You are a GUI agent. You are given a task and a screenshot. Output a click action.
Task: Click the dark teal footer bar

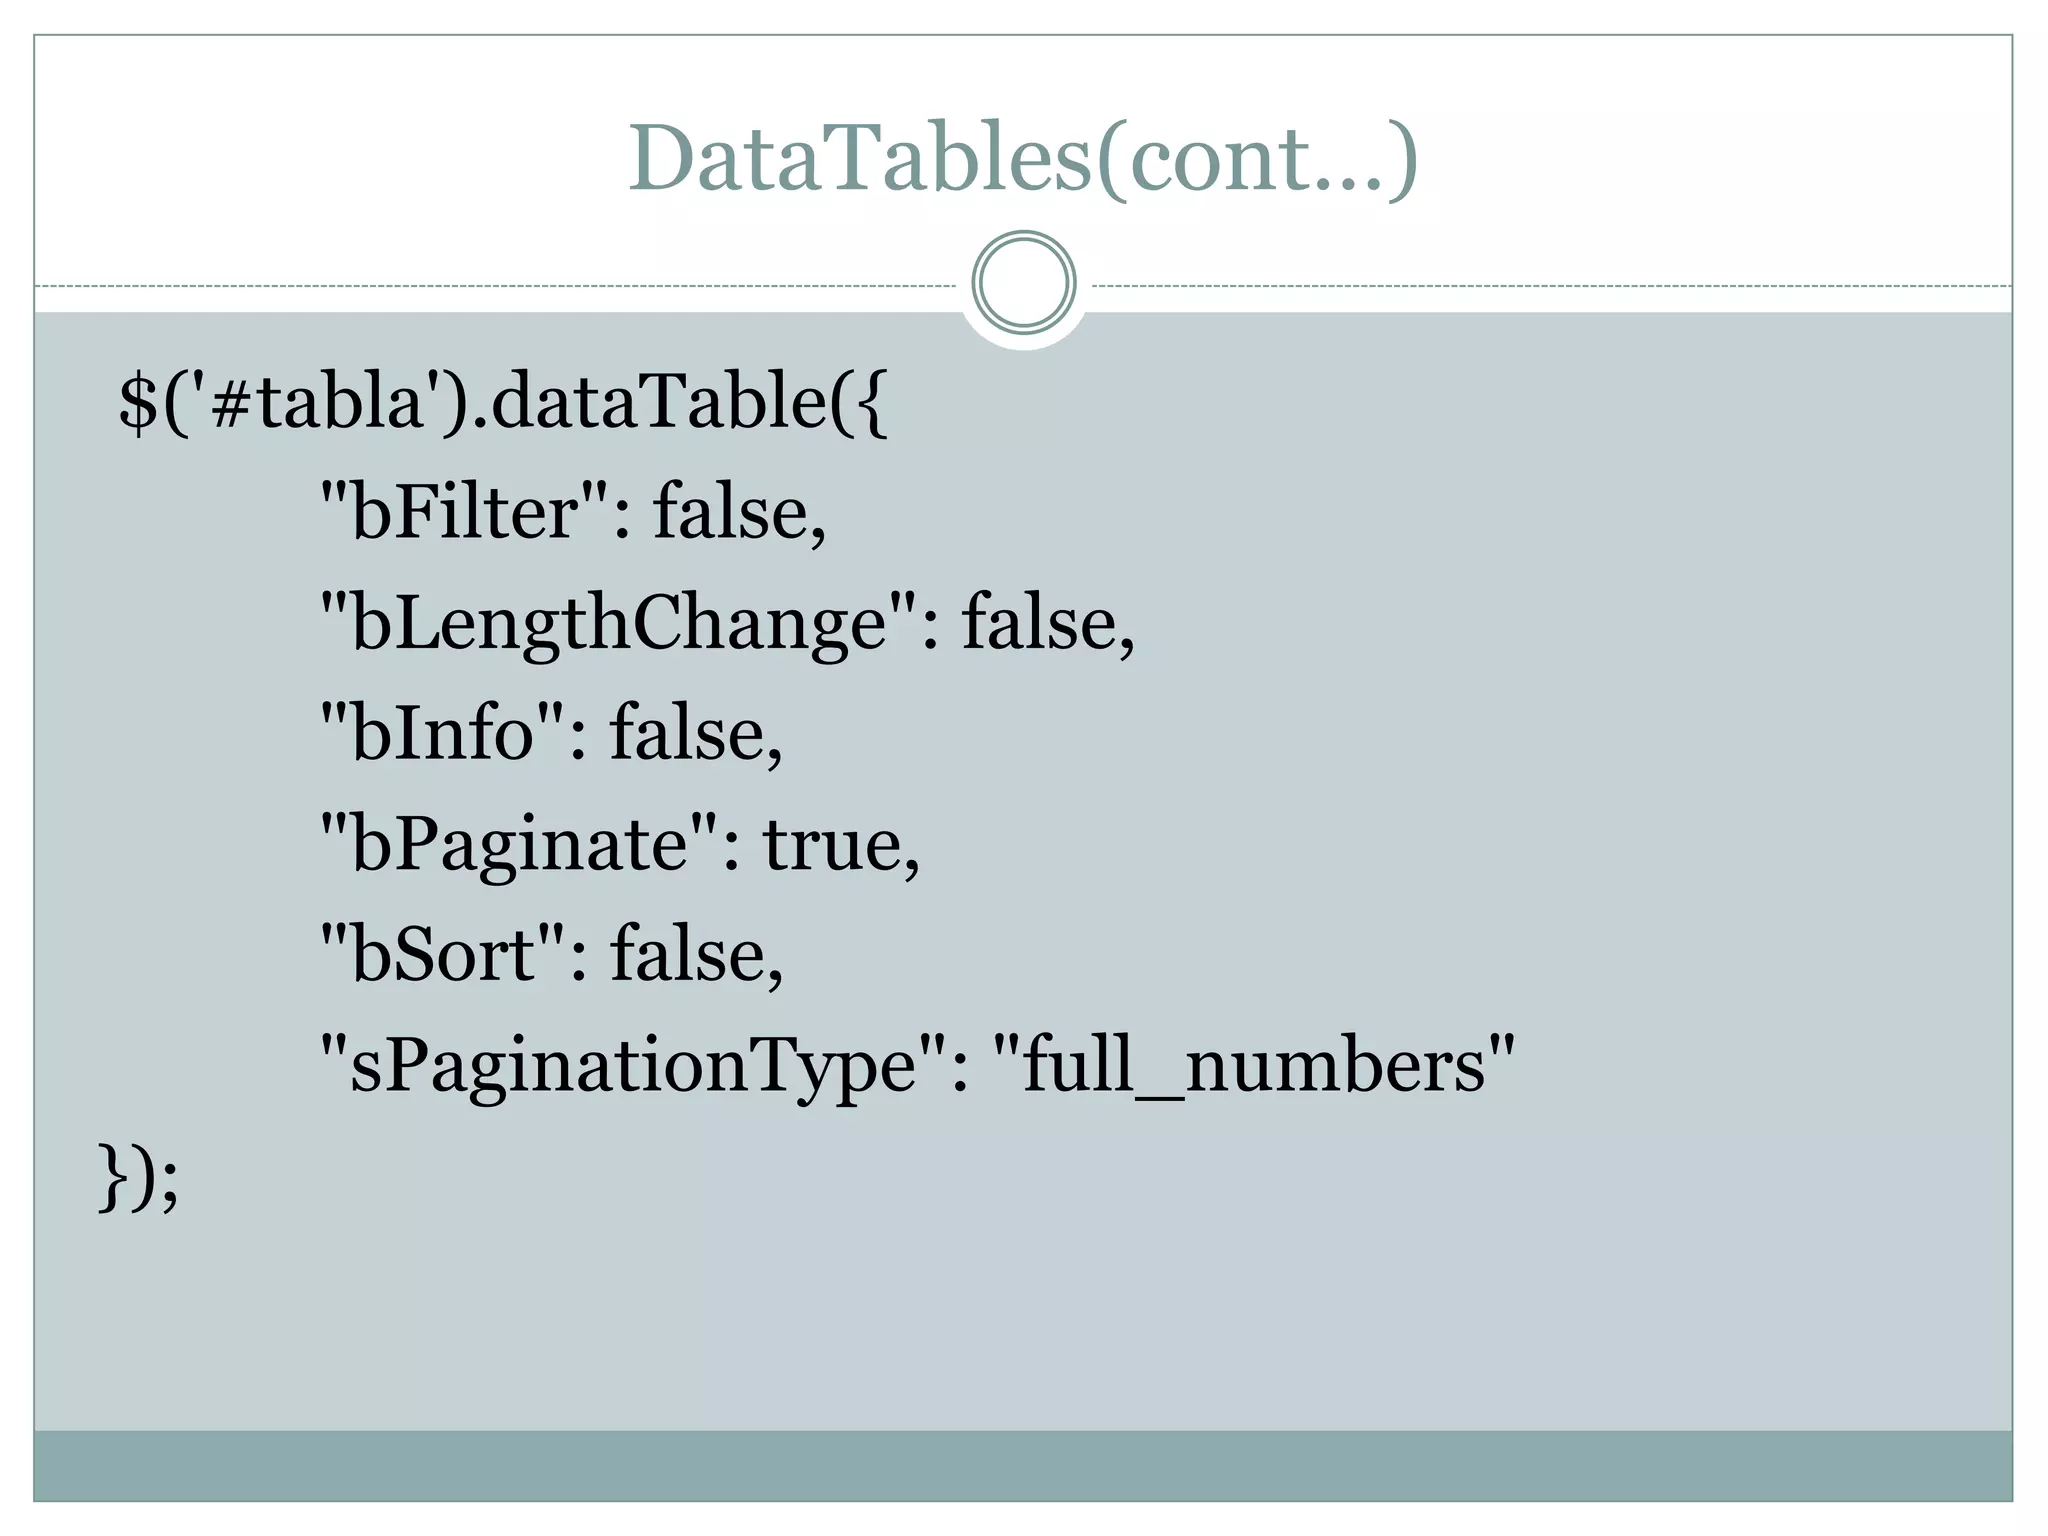coord(1023,1465)
